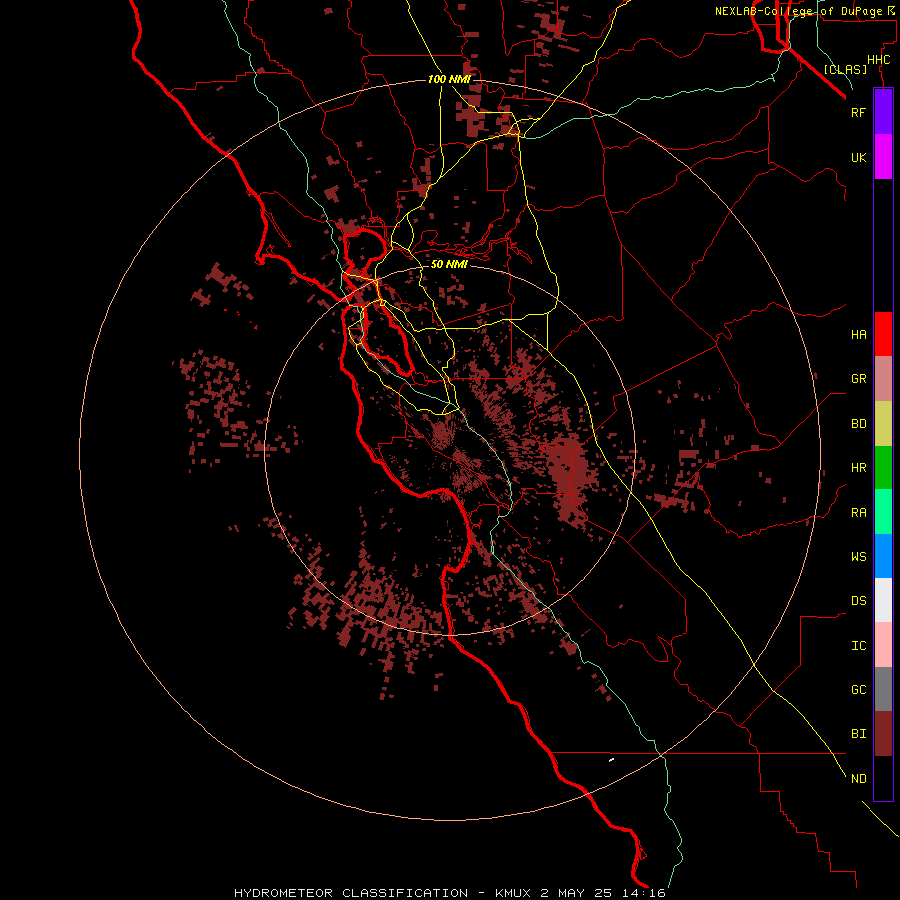The image size is (900, 900).
Task: Click the HA legend label
Action: [x=858, y=335]
